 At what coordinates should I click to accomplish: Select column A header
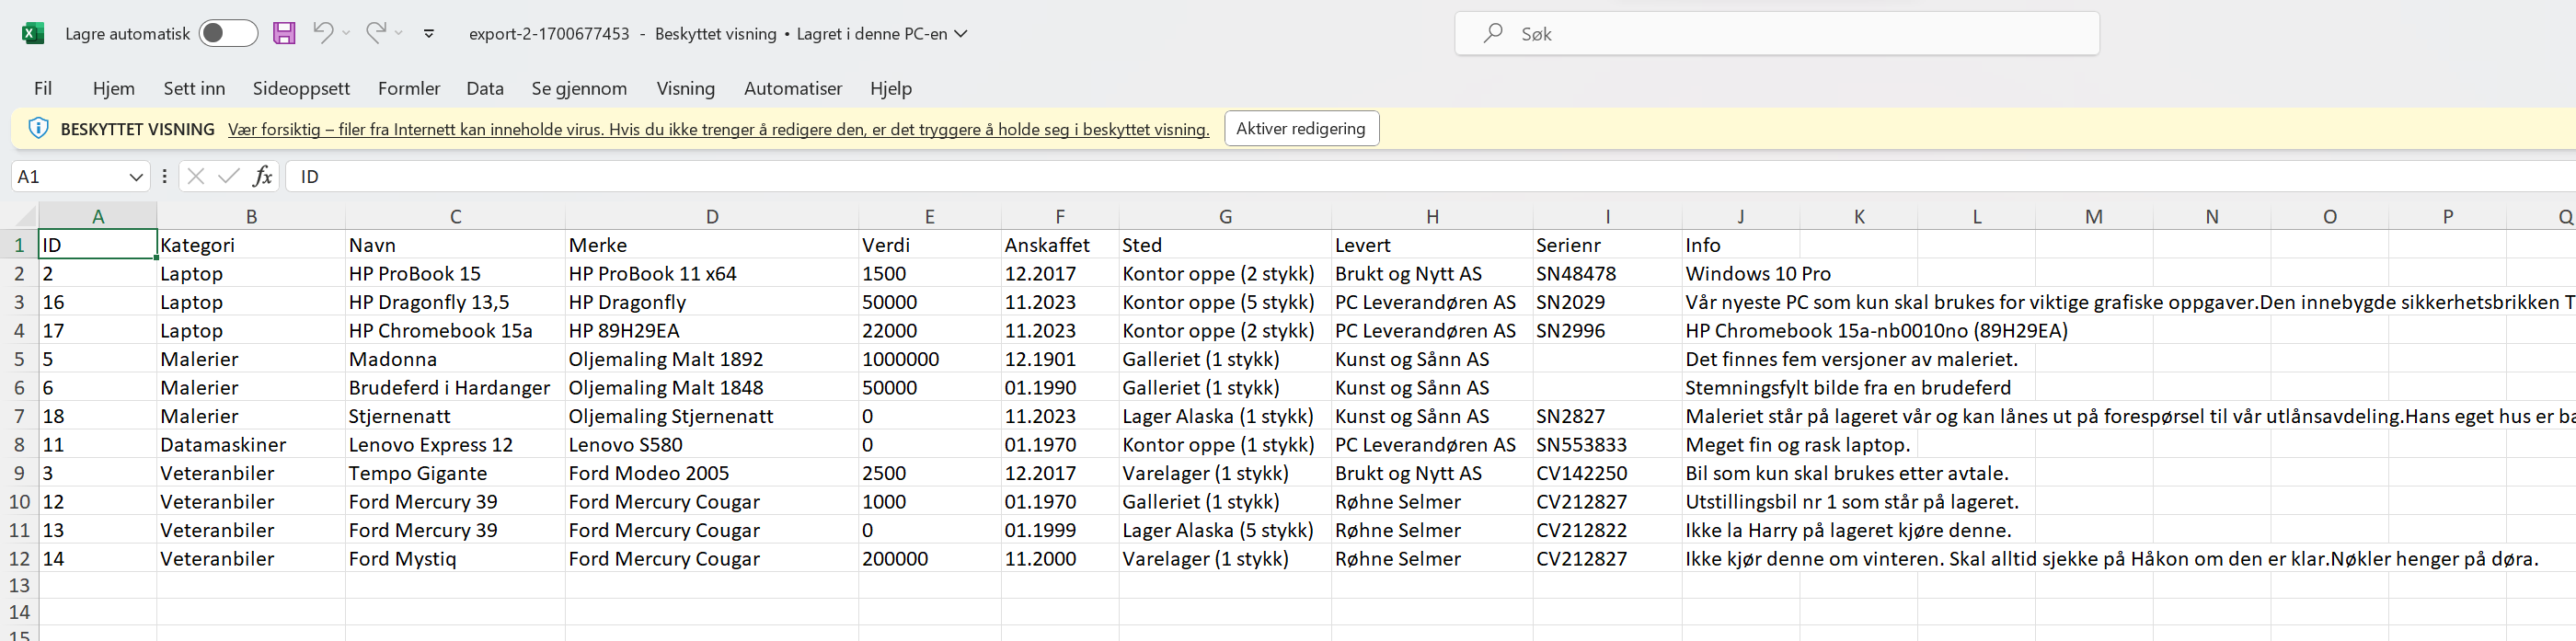pyautogui.click(x=97, y=216)
